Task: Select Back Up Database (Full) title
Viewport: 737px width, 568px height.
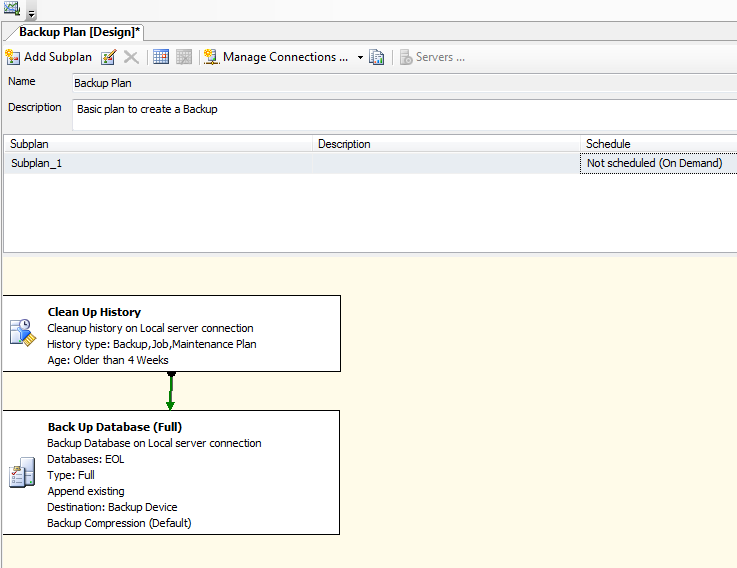Action: point(115,427)
